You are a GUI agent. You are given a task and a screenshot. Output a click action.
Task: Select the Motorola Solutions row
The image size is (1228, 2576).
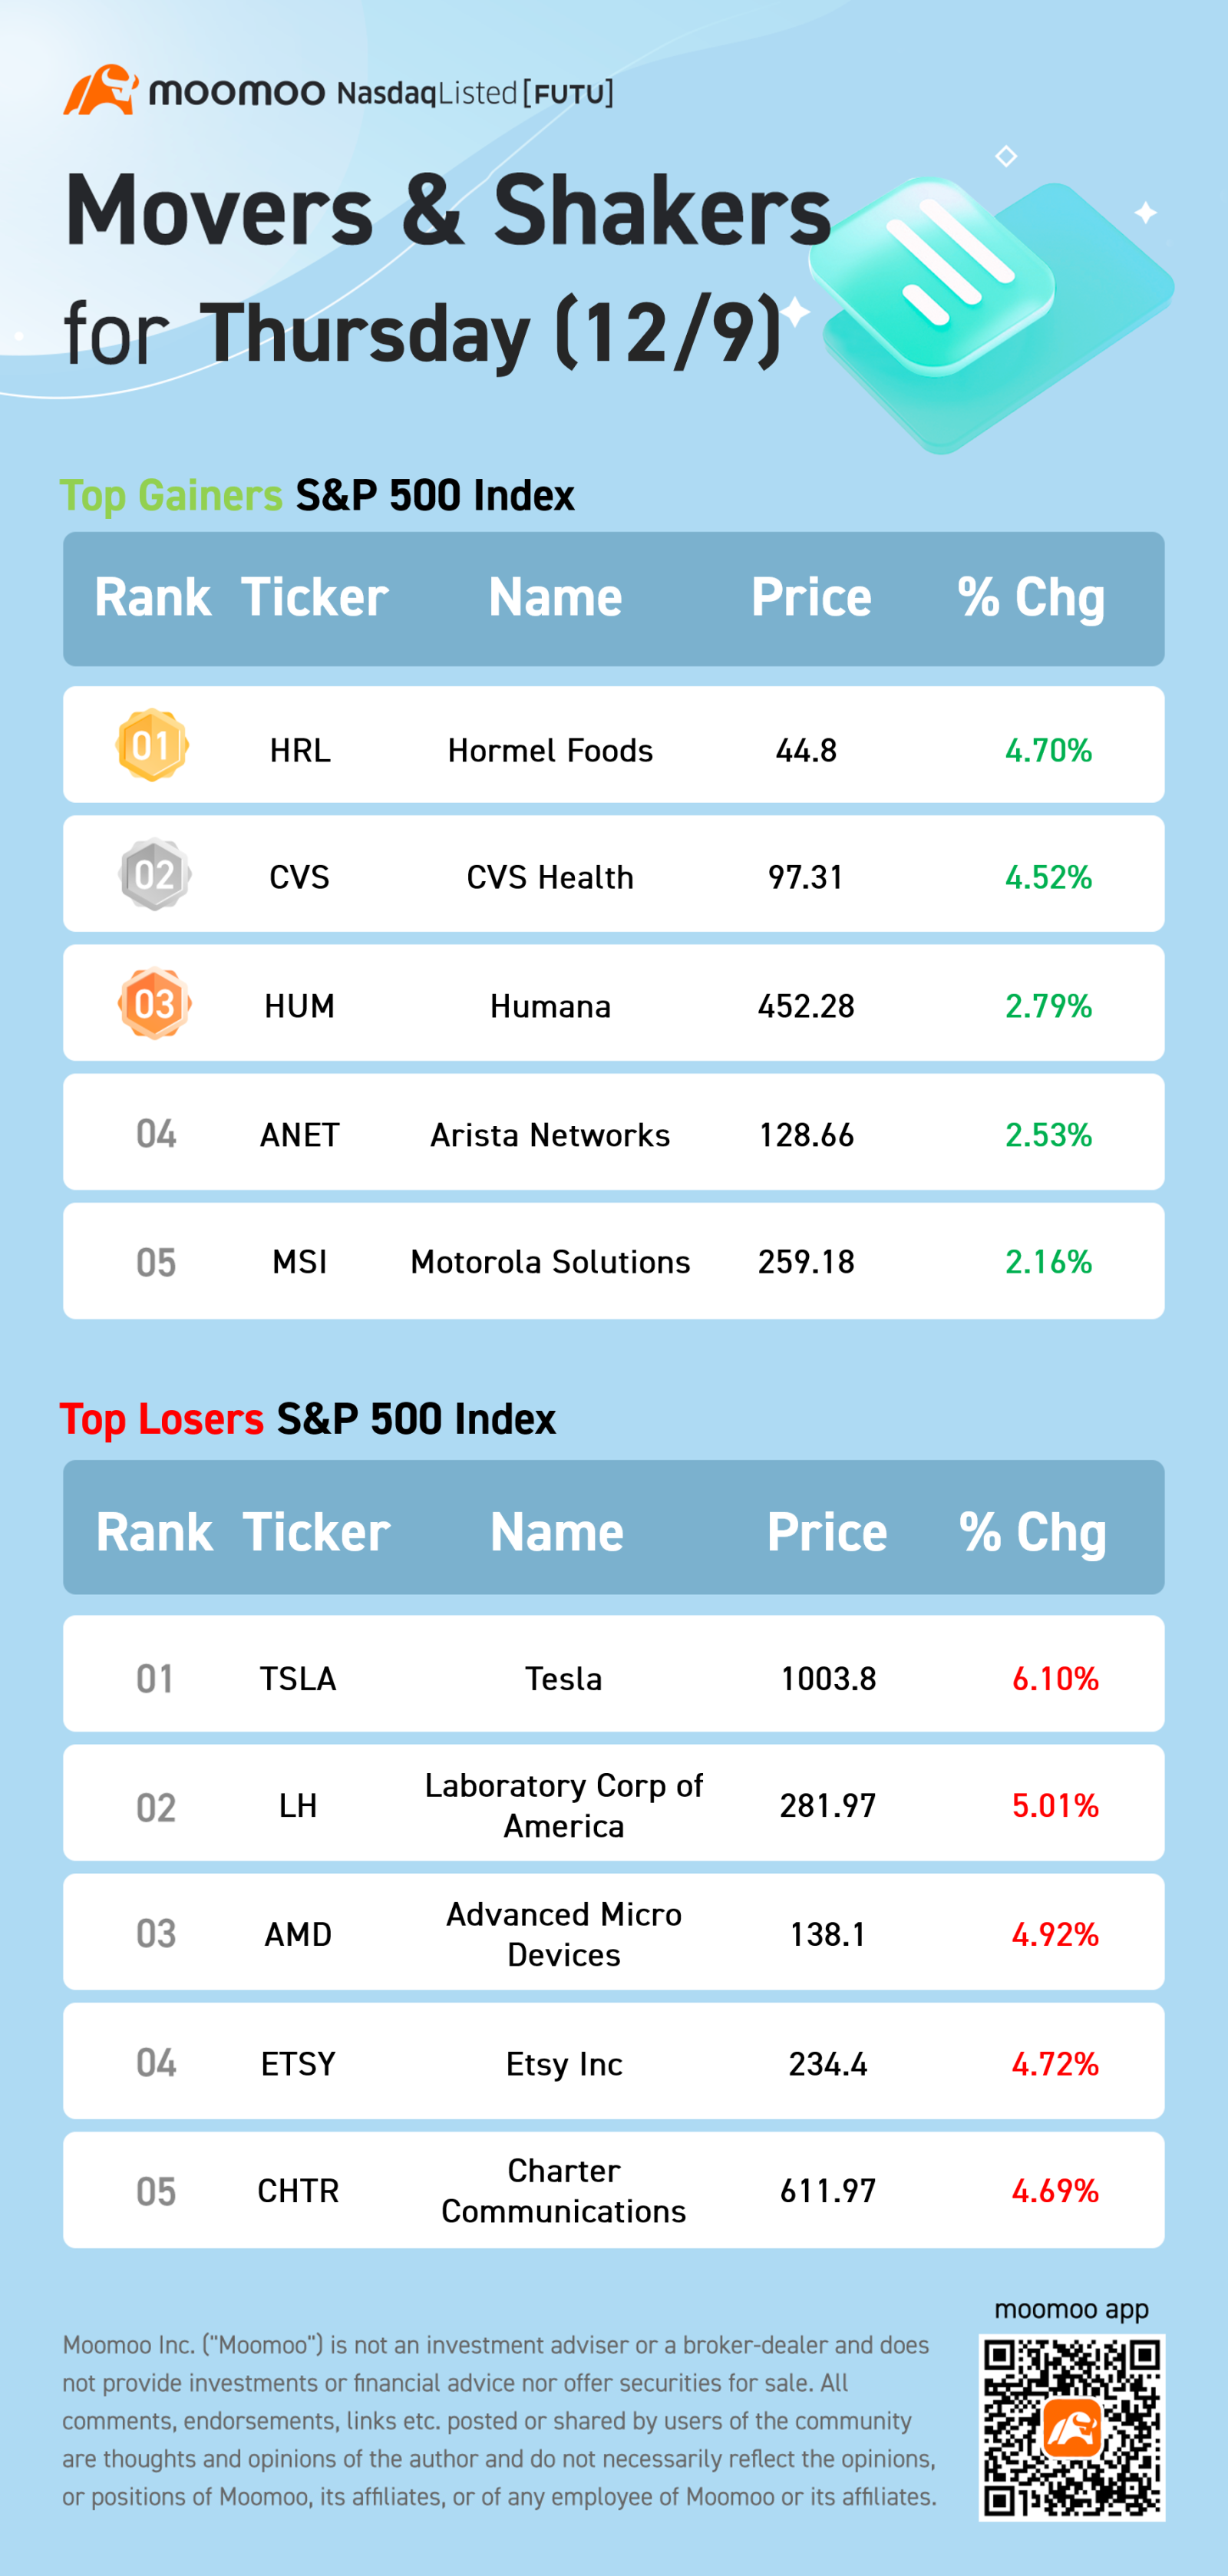pos(613,1261)
